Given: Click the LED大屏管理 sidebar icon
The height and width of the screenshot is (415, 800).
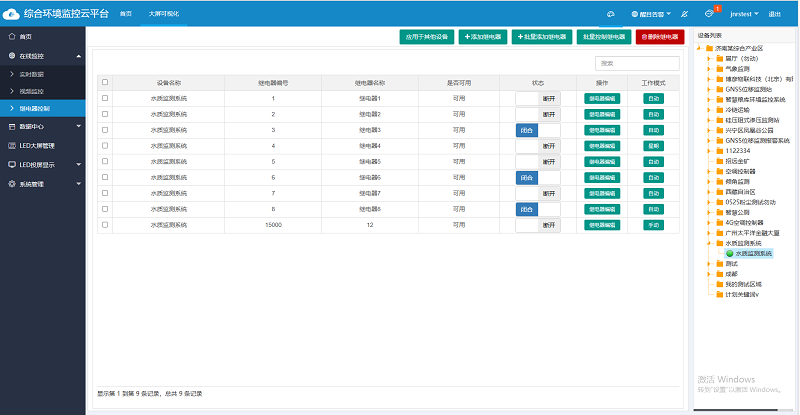Looking at the screenshot, I should pyautogui.click(x=11, y=146).
